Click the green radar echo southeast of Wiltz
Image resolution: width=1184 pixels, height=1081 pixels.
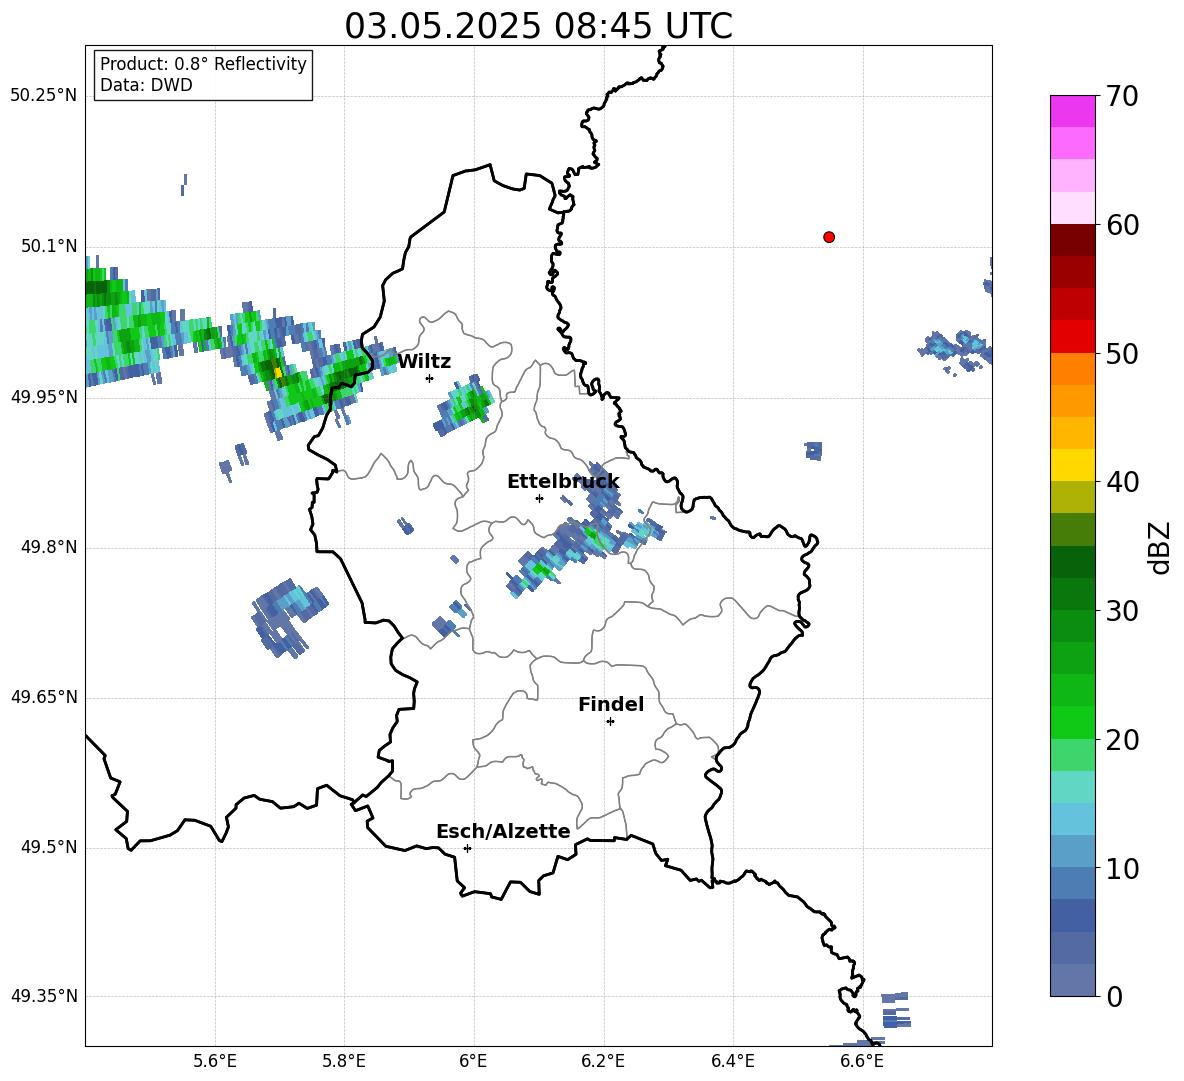tap(465, 405)
